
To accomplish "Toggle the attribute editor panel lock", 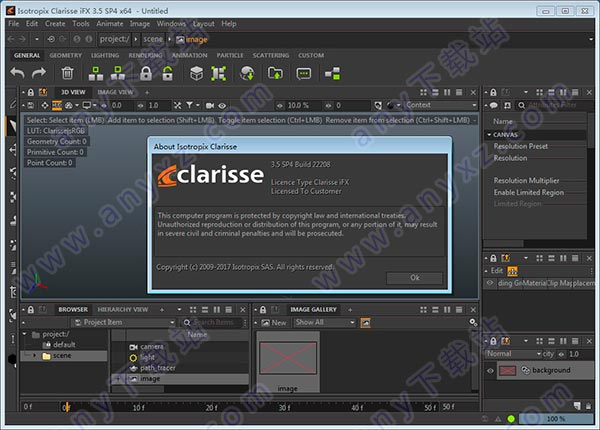I will coord(494,93).
